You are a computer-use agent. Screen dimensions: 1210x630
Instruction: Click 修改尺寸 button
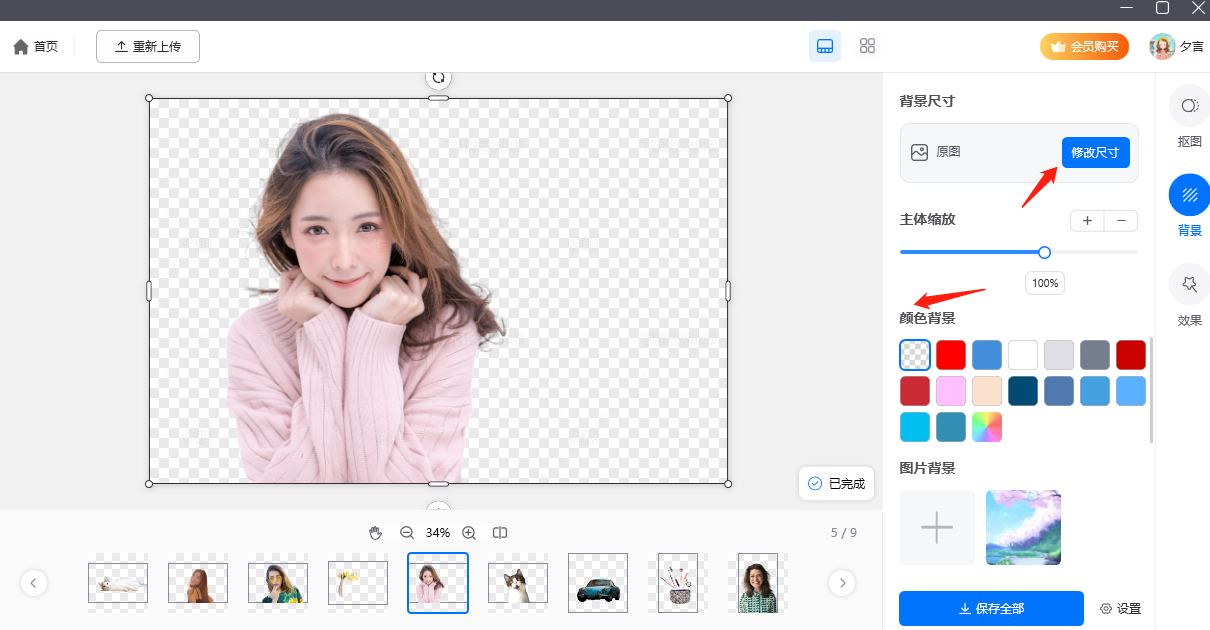[1095, 153]
